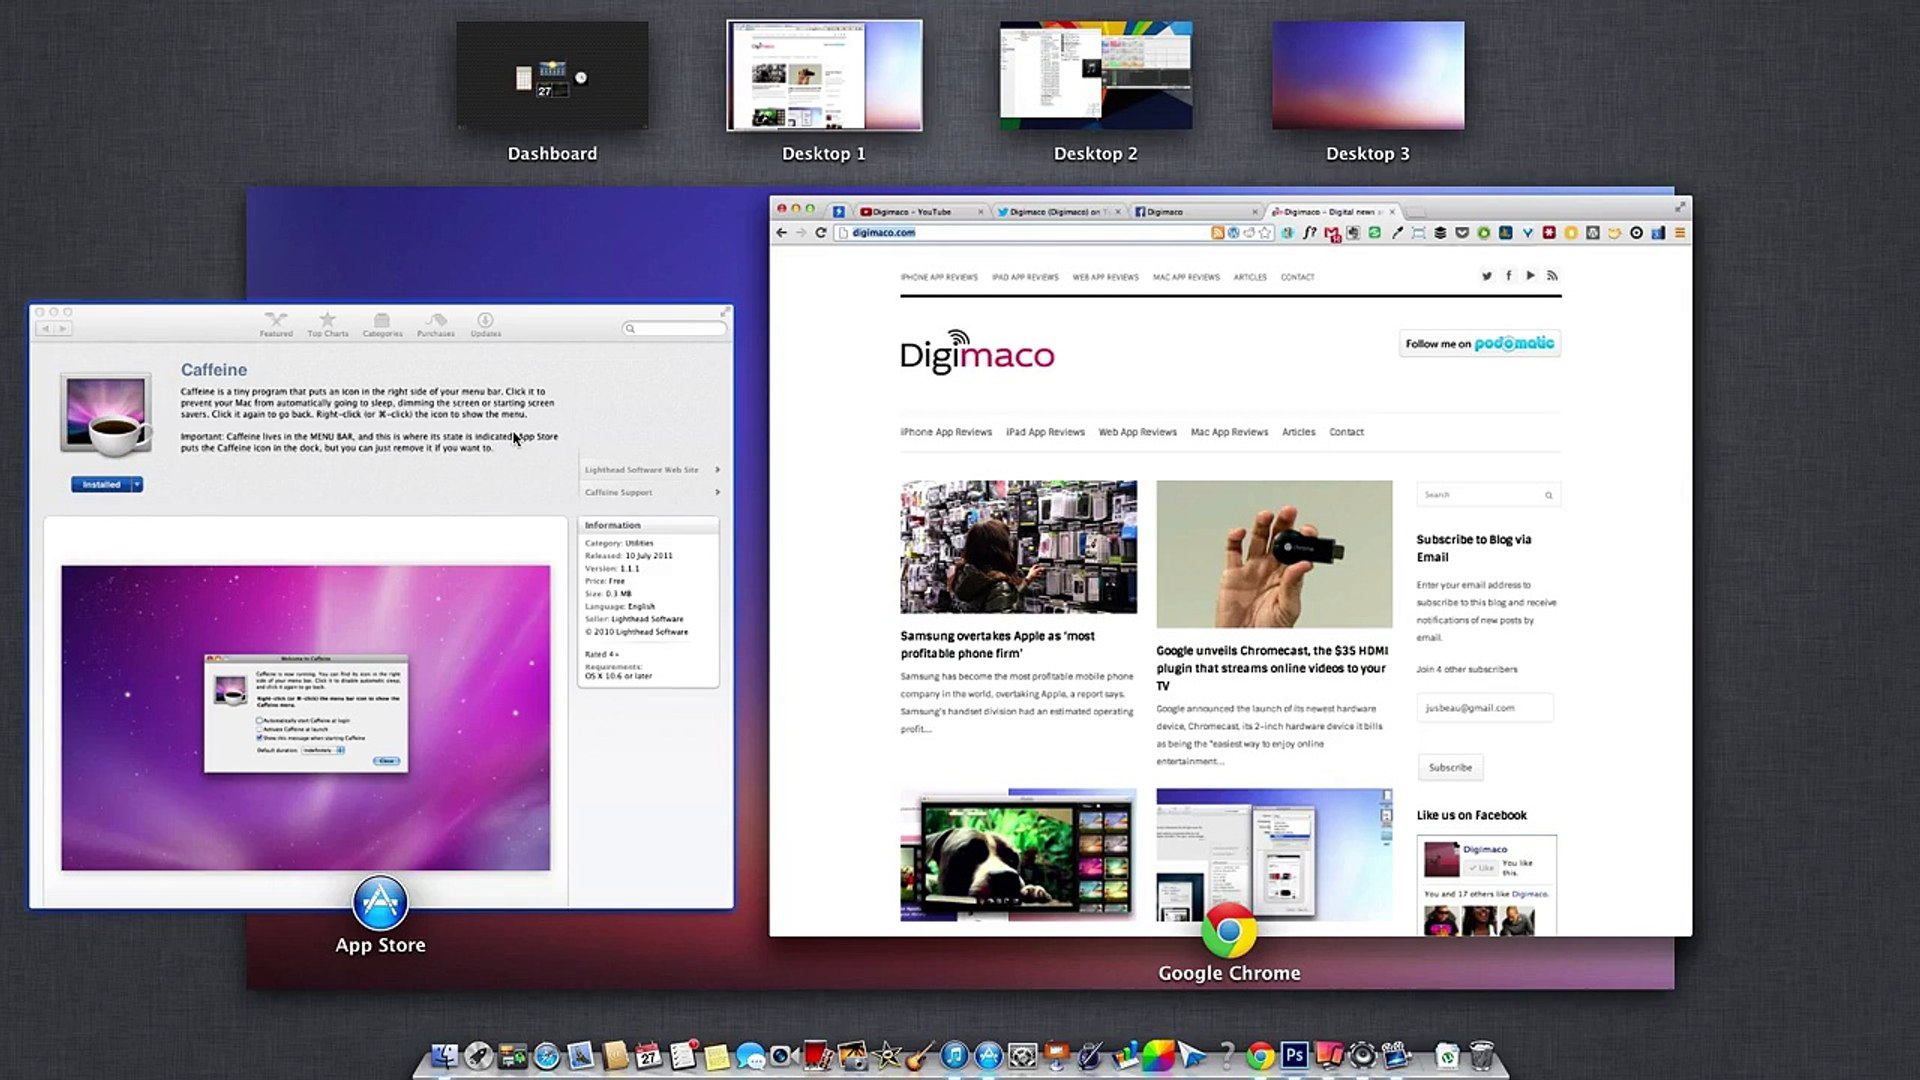The image size is (1920, 1080).
Task: Open Web App Reviews menu item
Action: pyautogui.click(x=1138, y=432)
